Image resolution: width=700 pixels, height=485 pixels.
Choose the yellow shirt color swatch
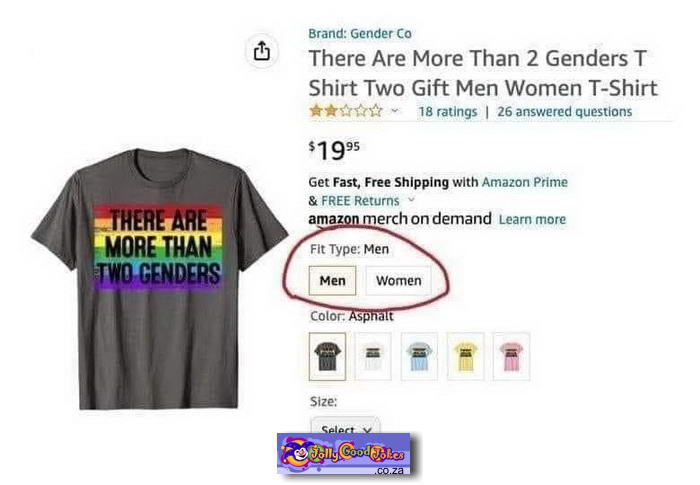pos(465,356)
